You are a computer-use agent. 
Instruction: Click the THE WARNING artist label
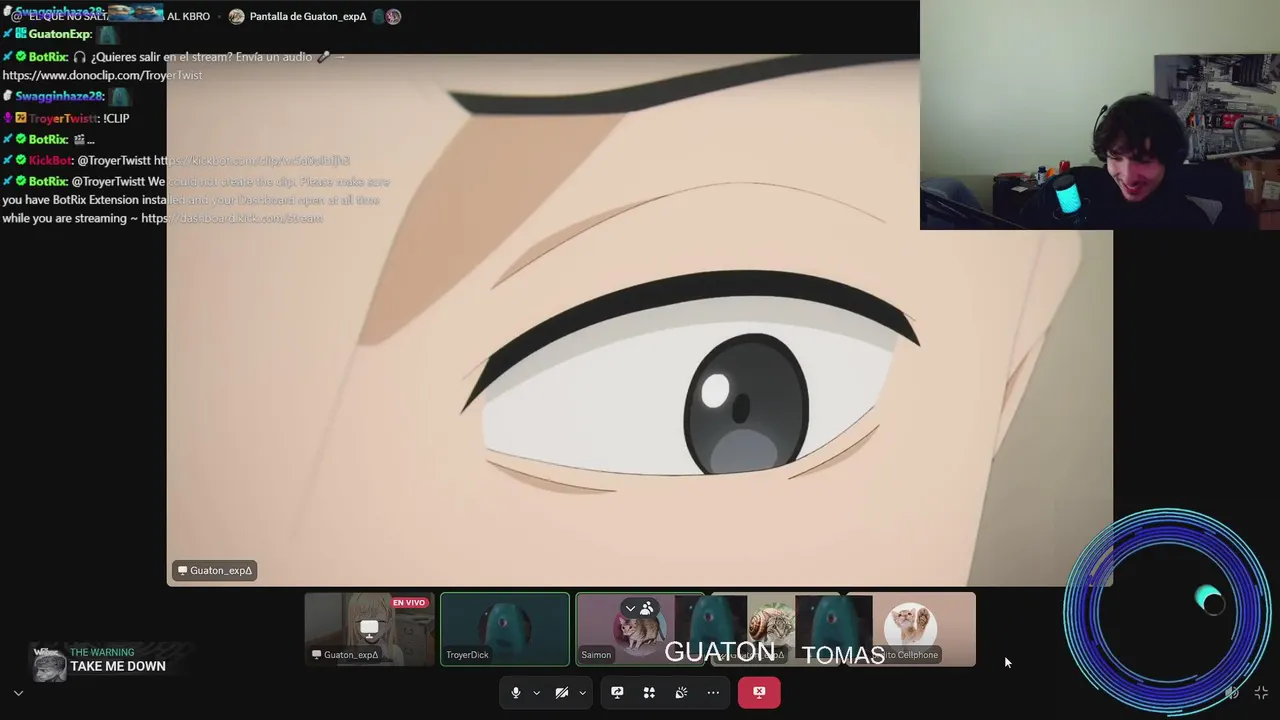pyautogui.click(x=102, y=652)
